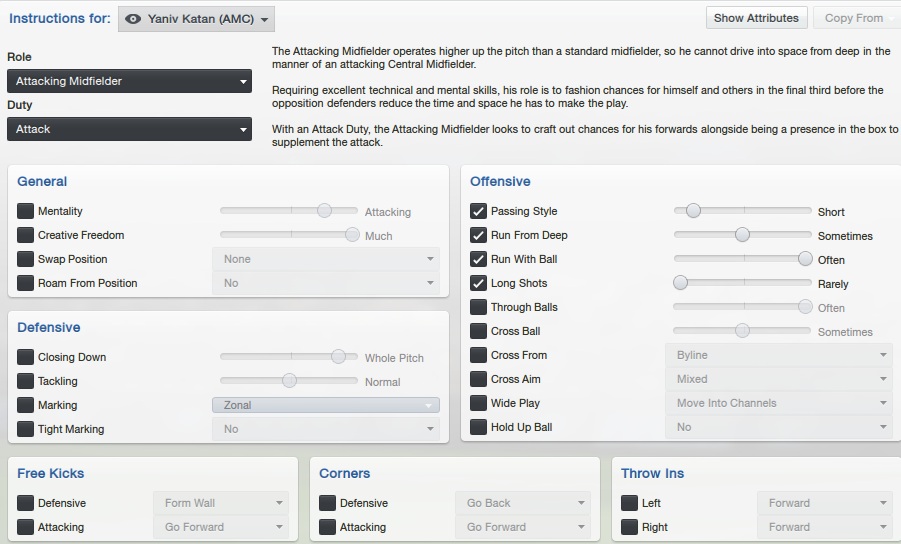Tick the Left throw-ins checkbox
Image resolution: width=901 pixels, height=544 pixels.
[629, 503]
